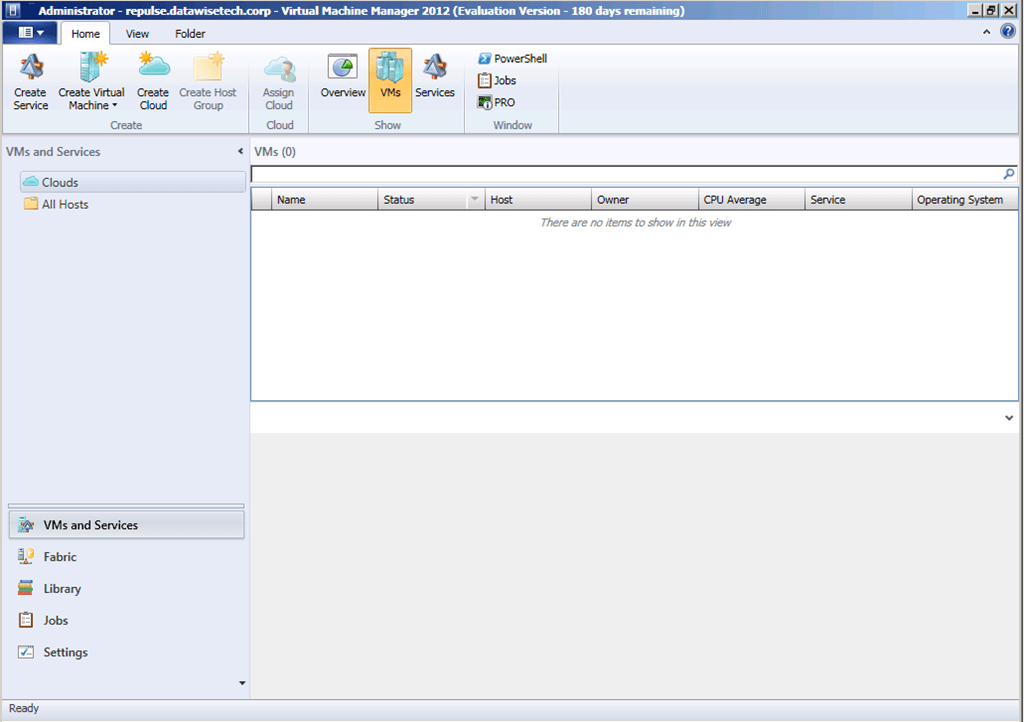The image size is (1024, 722).
Task: Open the Fabric workspace
Action: point(127,557)
